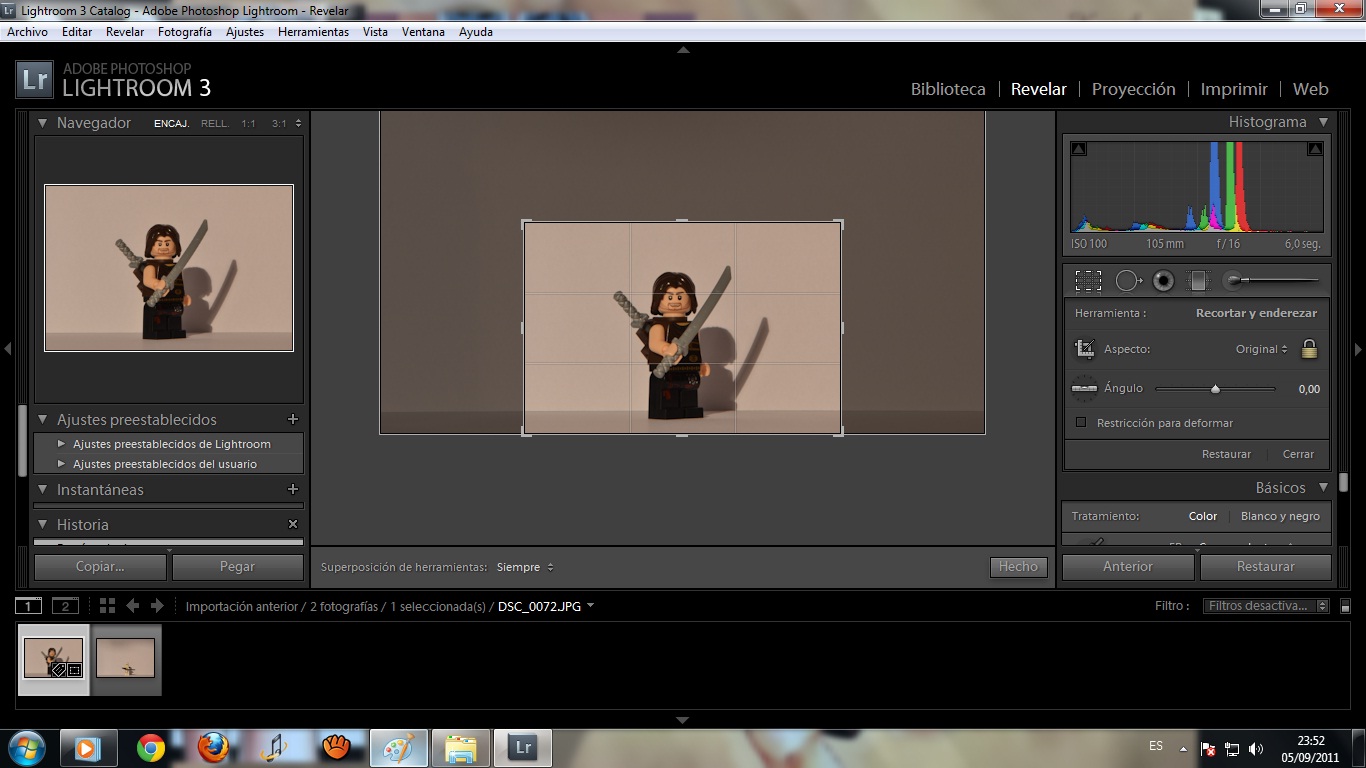
Task: Toggle shadow clipping indicator in histogram
Action: coord(1079,149)
